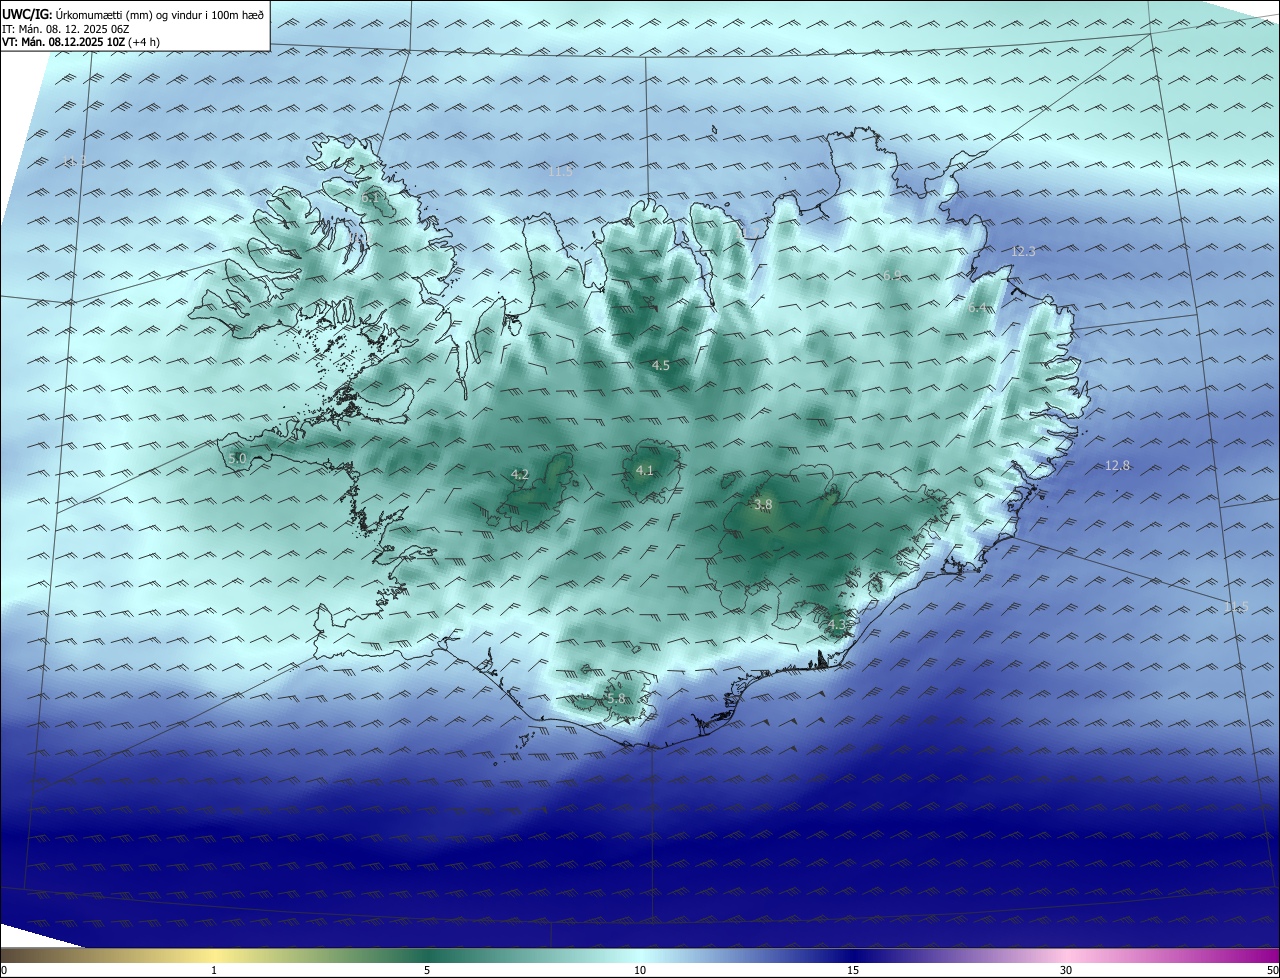
Task: Click the 30 tick on the color scale
Action: 1066,970
